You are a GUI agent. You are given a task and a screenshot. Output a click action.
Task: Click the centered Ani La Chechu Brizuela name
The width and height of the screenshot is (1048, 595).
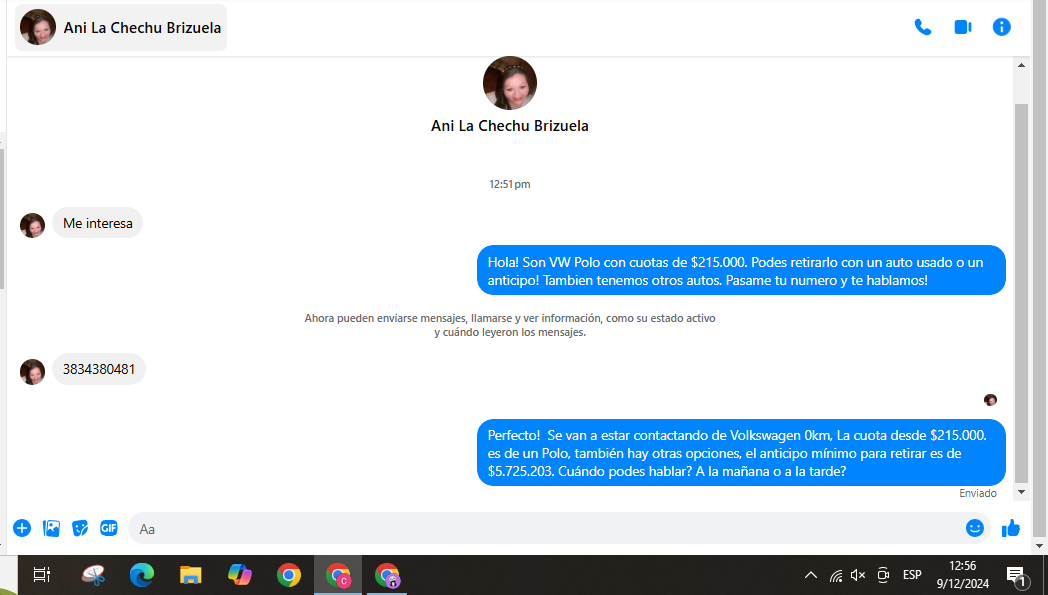tap(509, 126)
